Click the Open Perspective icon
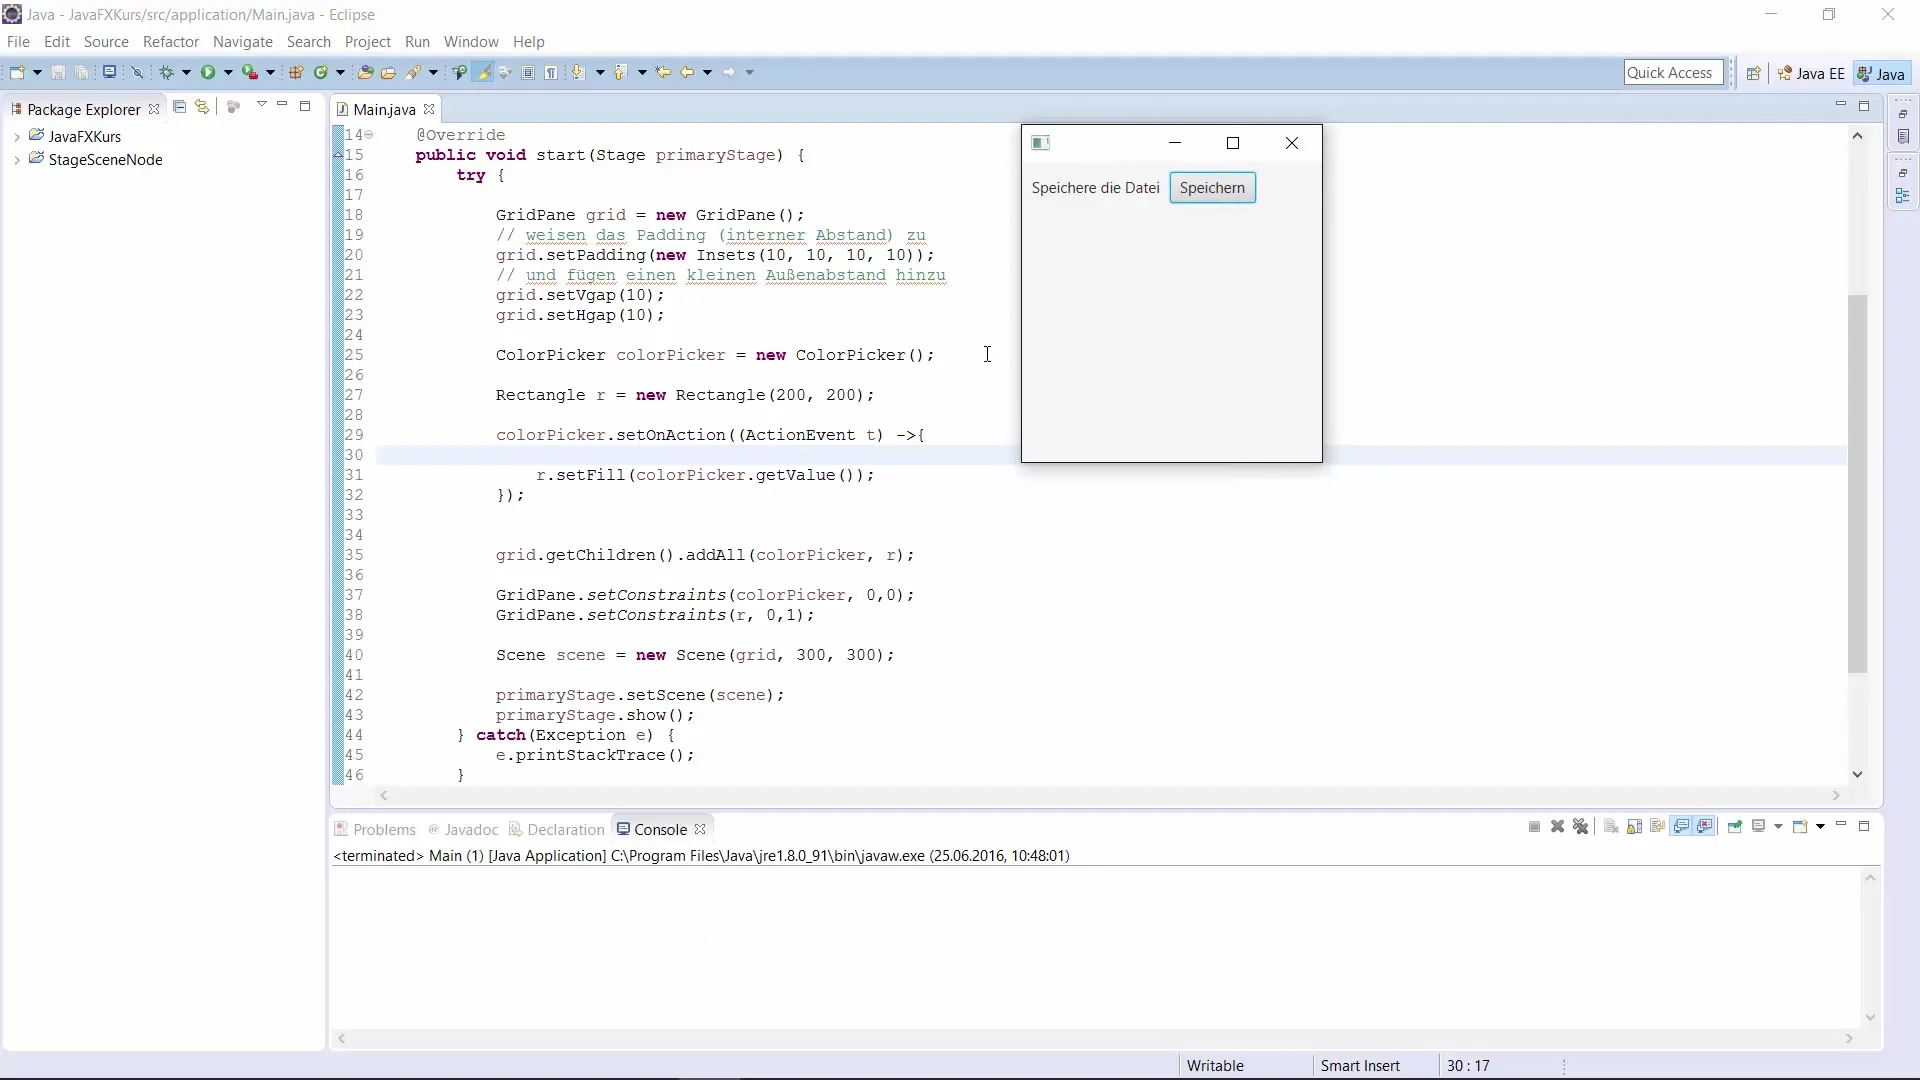The image size is (1920, 1080). (x=1753, y=73)
